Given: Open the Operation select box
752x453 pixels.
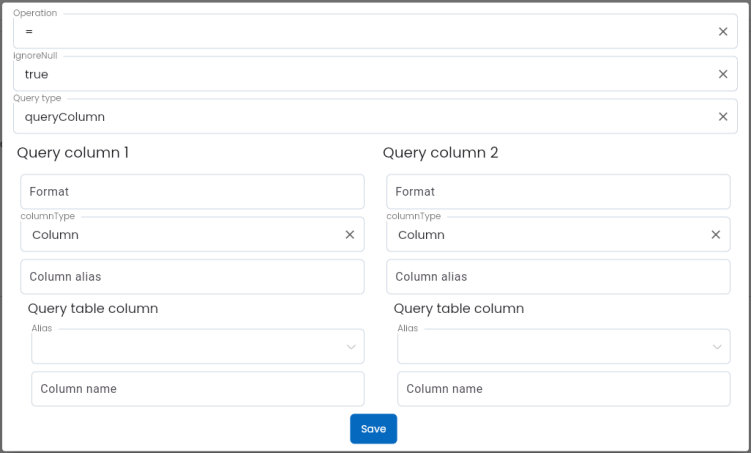Looking at the screenshot, I should click(x=360, y=32).
